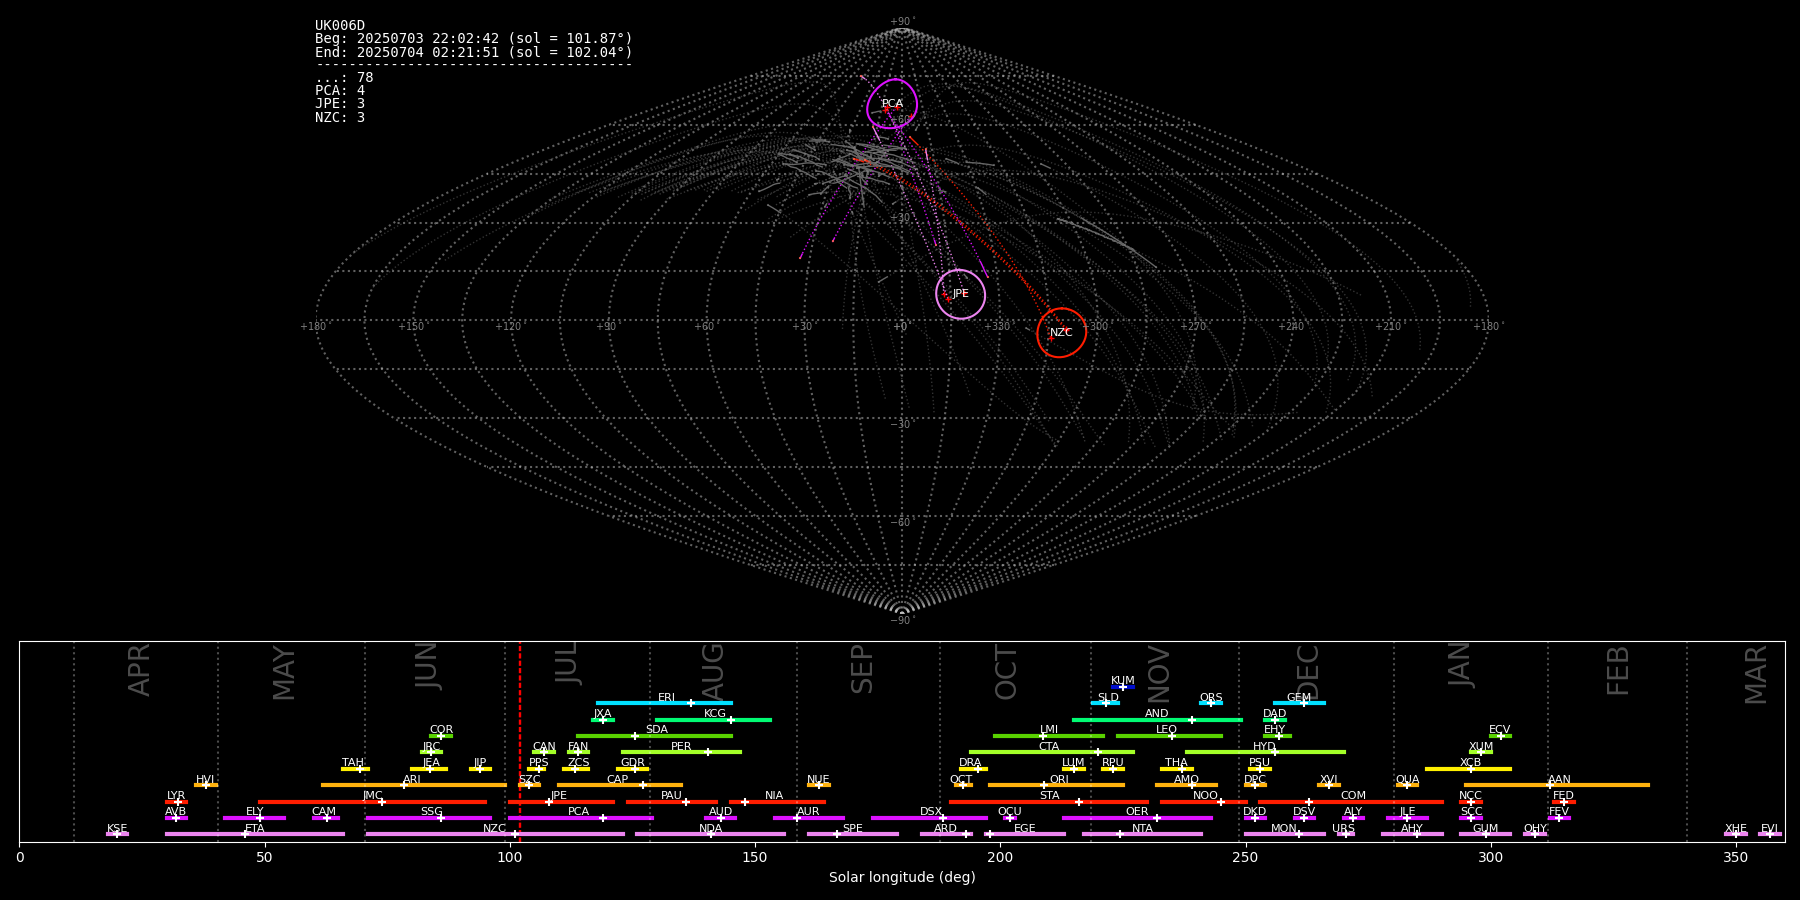Click the PCA radiant circle on sky map
Viewport: 1800px width, 900px height.
[892, 104]
